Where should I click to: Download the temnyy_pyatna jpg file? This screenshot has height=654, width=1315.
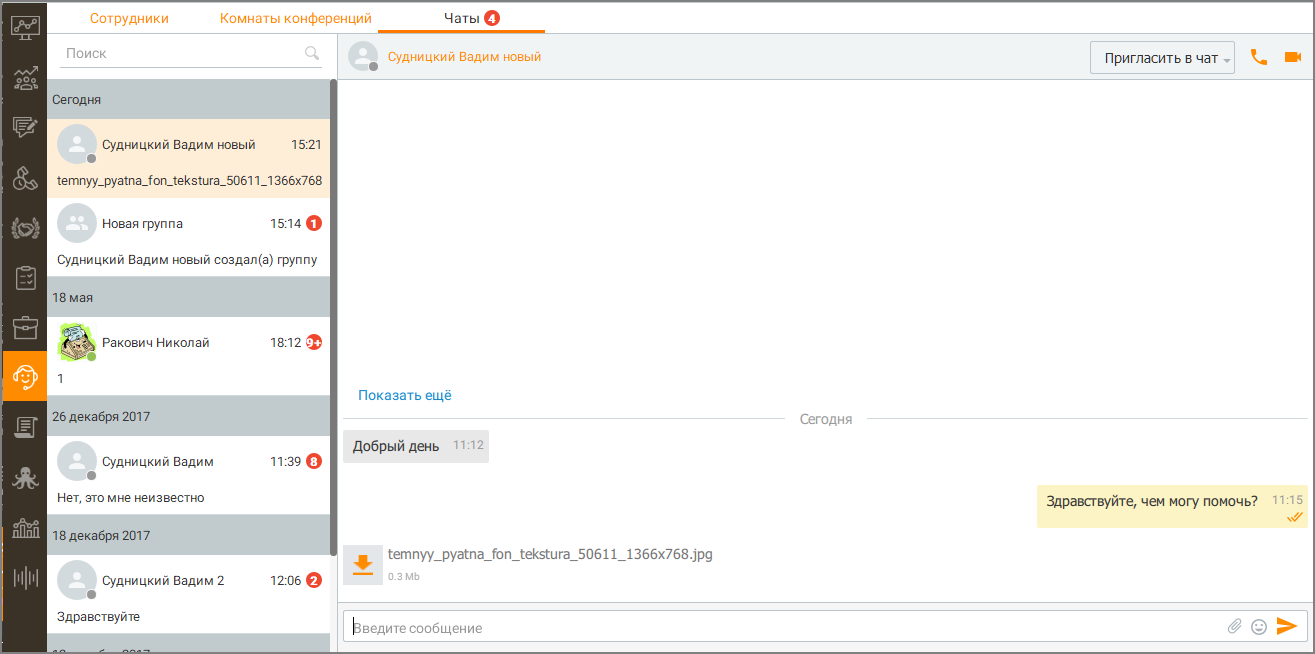(x=363, y=565)
